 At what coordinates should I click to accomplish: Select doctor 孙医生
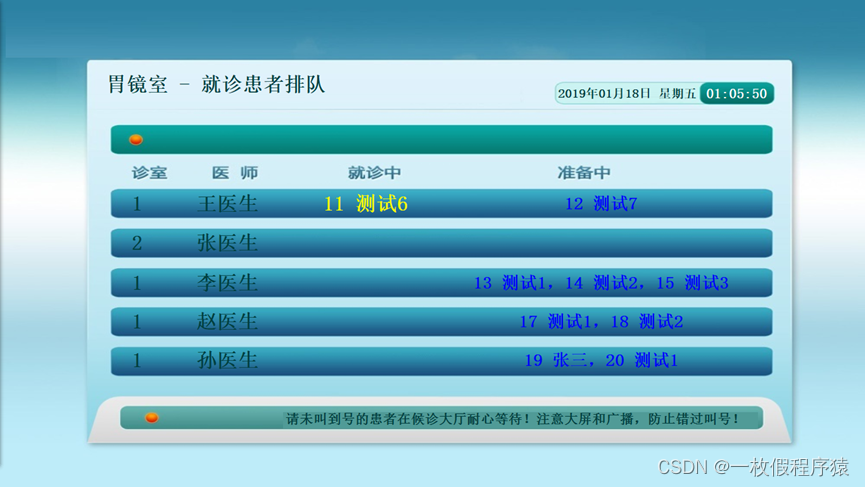227,360
